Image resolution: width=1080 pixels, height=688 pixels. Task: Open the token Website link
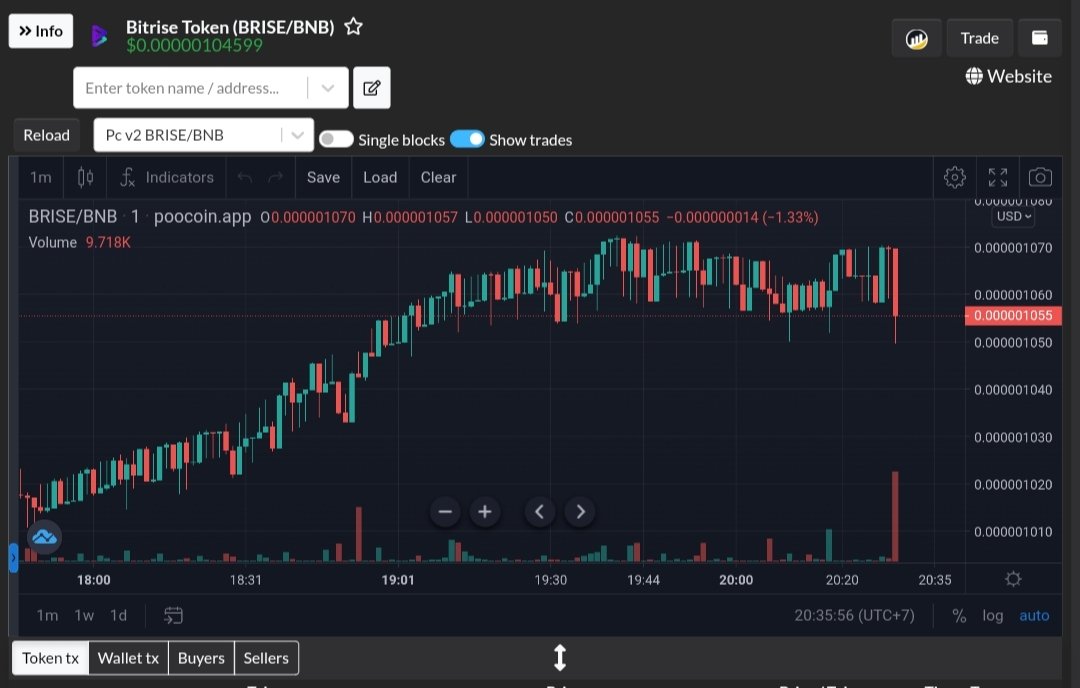point(1008,76)
